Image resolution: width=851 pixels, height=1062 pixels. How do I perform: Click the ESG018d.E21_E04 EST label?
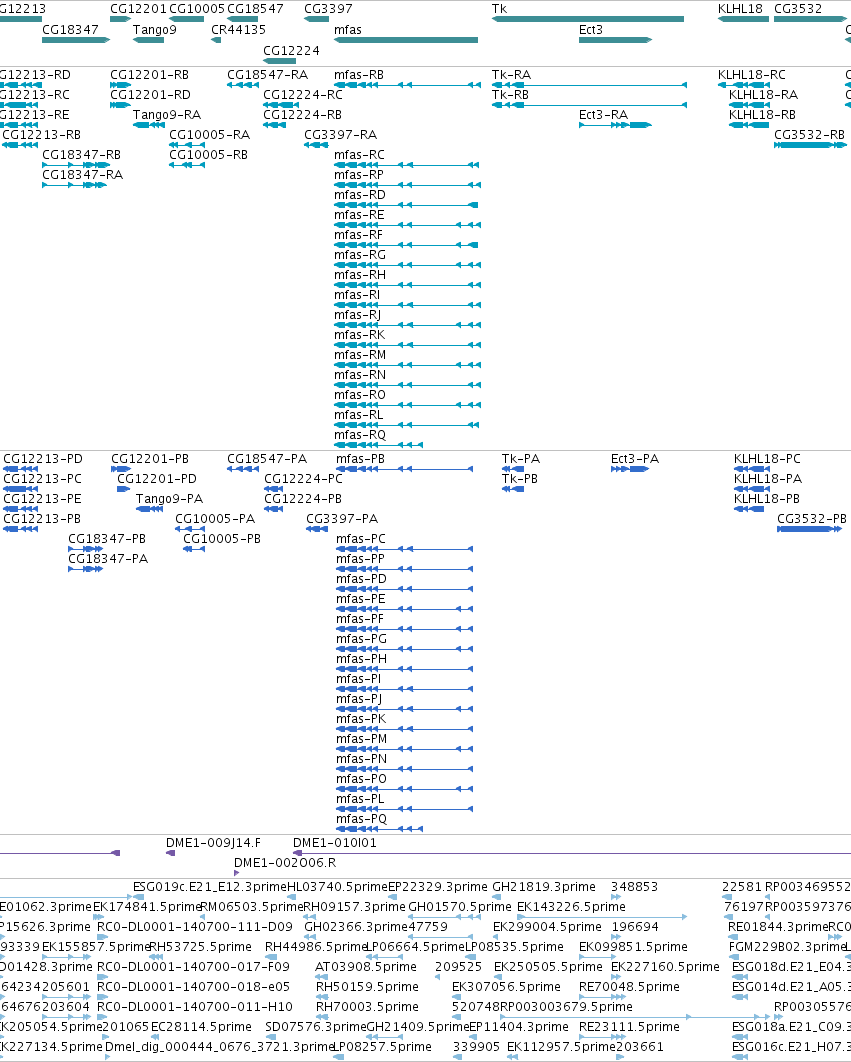[x=791, y=967]
